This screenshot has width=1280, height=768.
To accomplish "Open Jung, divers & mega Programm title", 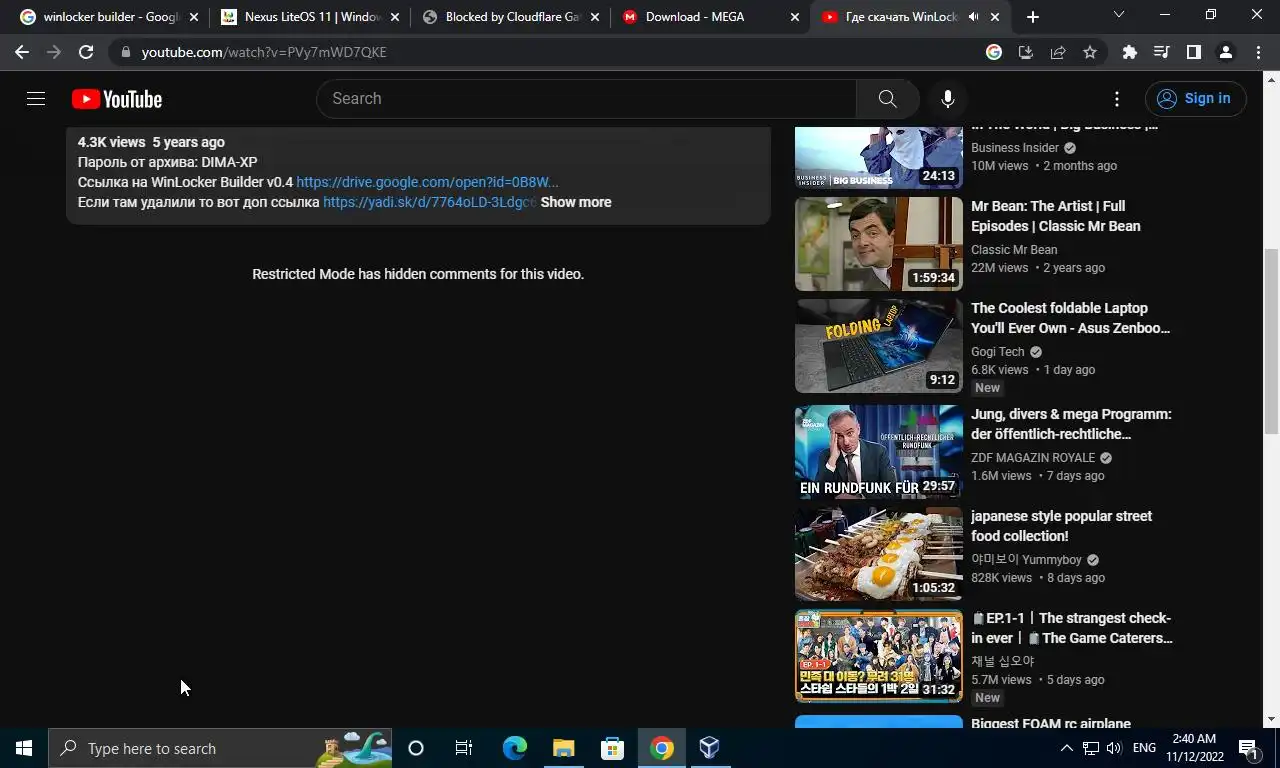I will coord(1071,424).
